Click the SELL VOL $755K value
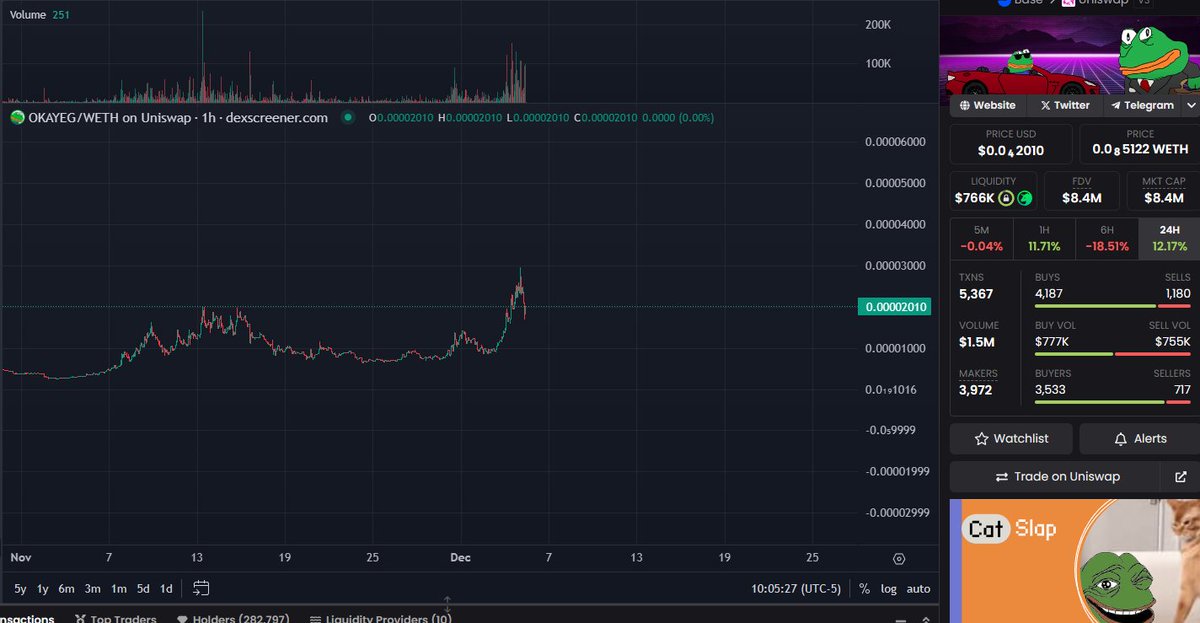The width and height of the screenshot is (1200, 623). click(x=1173, y=341)
